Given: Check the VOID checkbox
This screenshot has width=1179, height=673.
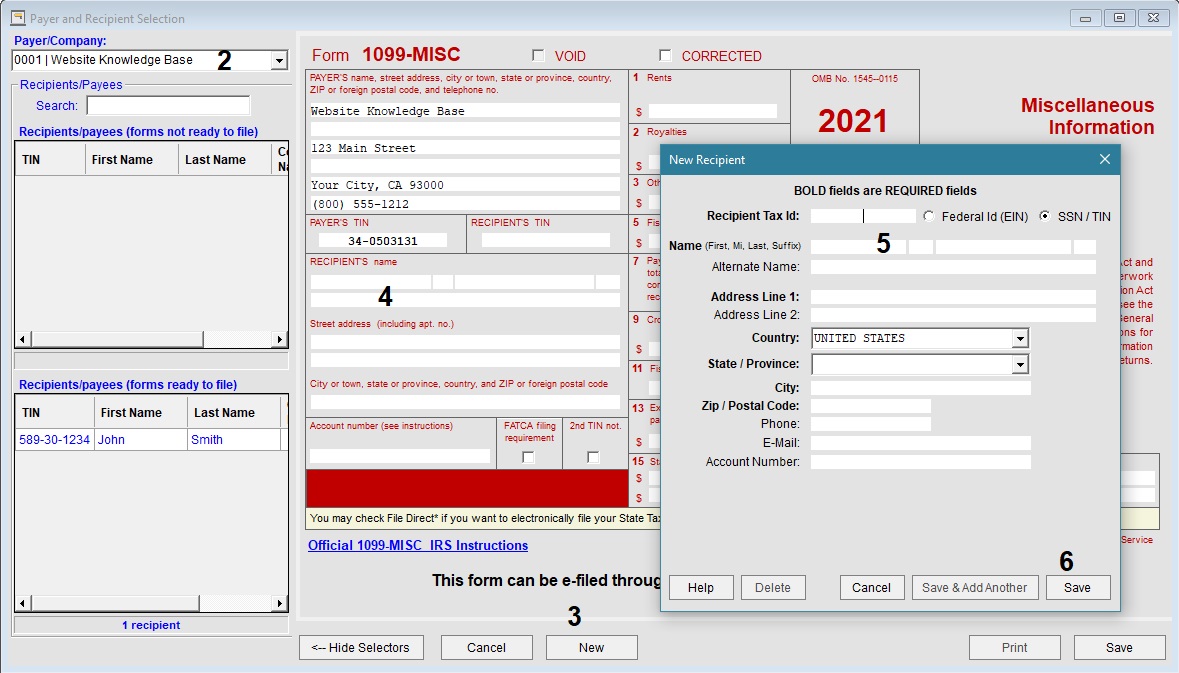Looking at the screenshot, I should pyautogui.click(x=538, y=56).
